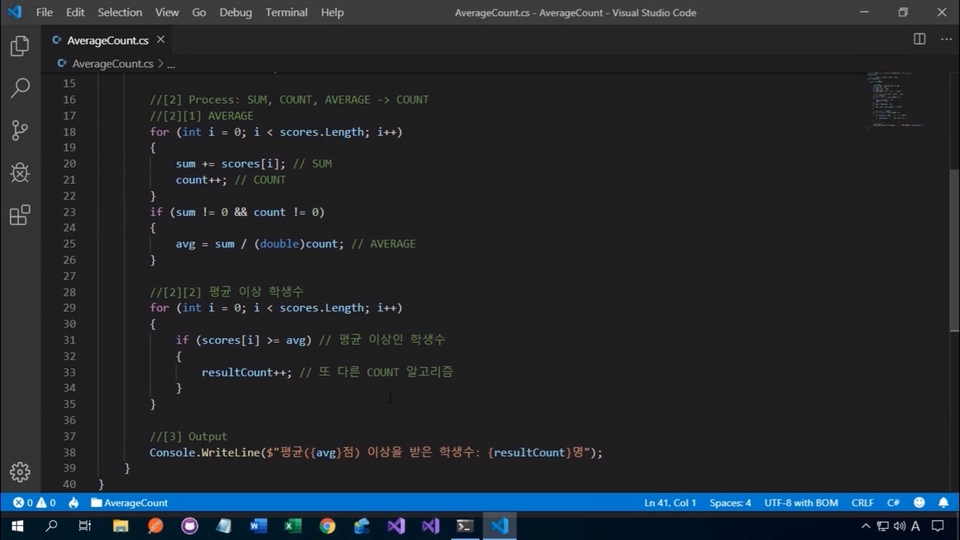Expand the breadcrumb ellipsis segment
This screenshot has width=960, height=540.
pyautogui.click(x=171, y=64)
